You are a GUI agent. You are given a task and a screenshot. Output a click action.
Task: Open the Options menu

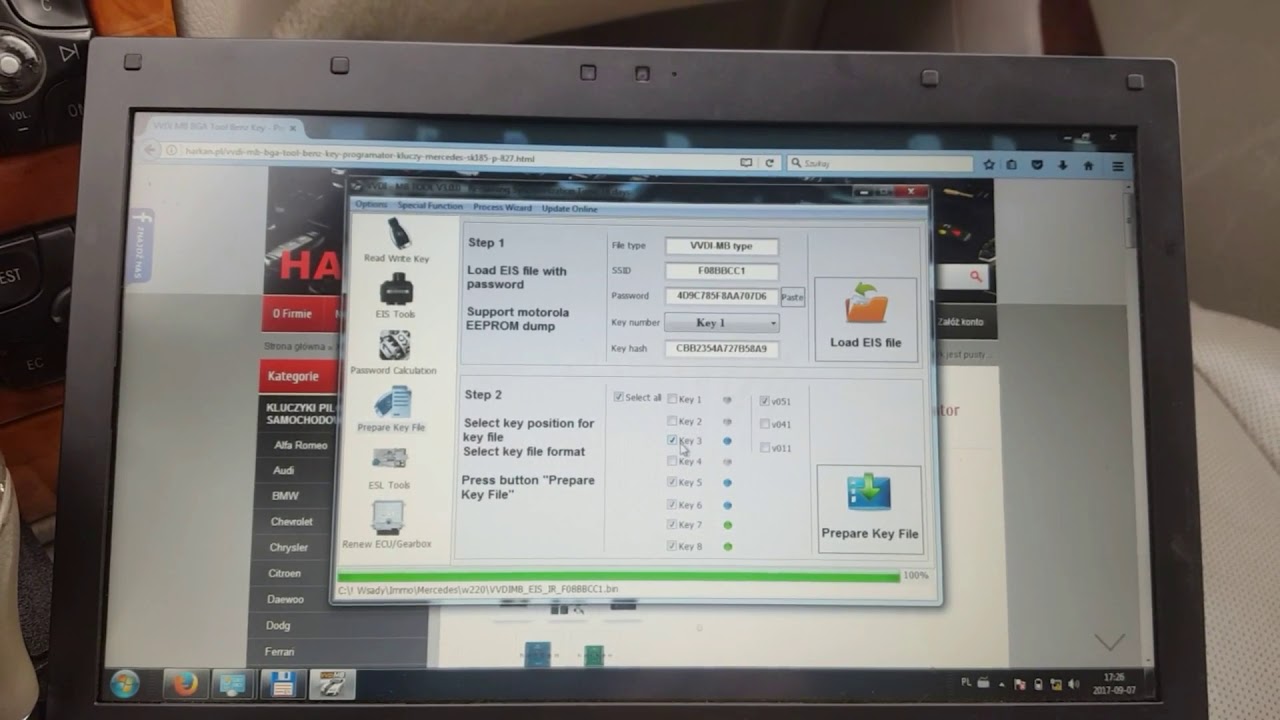point(370,205)
